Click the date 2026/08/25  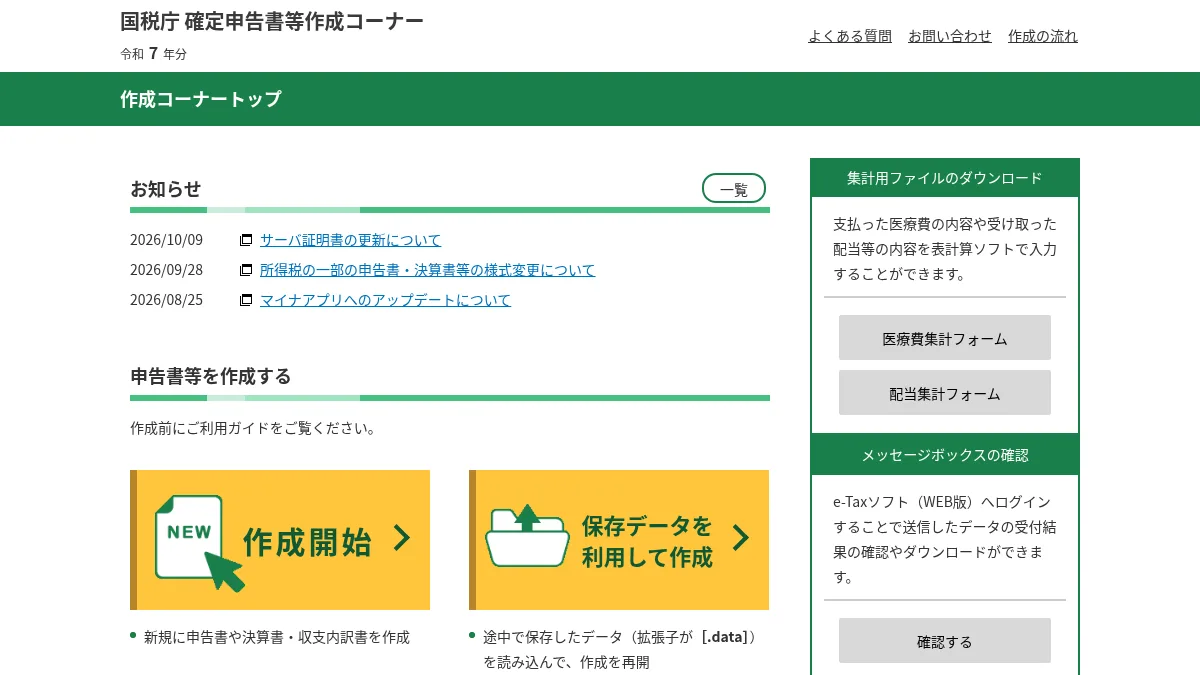pos(166,300)
